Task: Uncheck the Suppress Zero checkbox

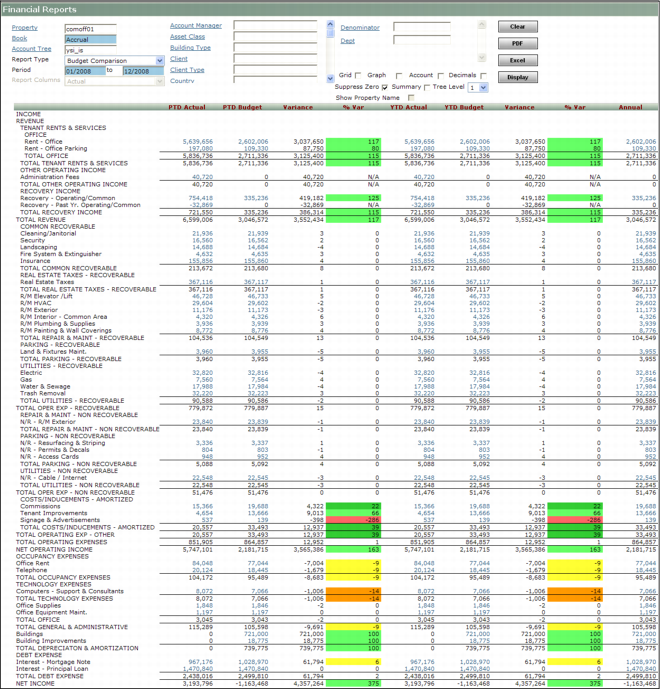Action: pos(385,87)
